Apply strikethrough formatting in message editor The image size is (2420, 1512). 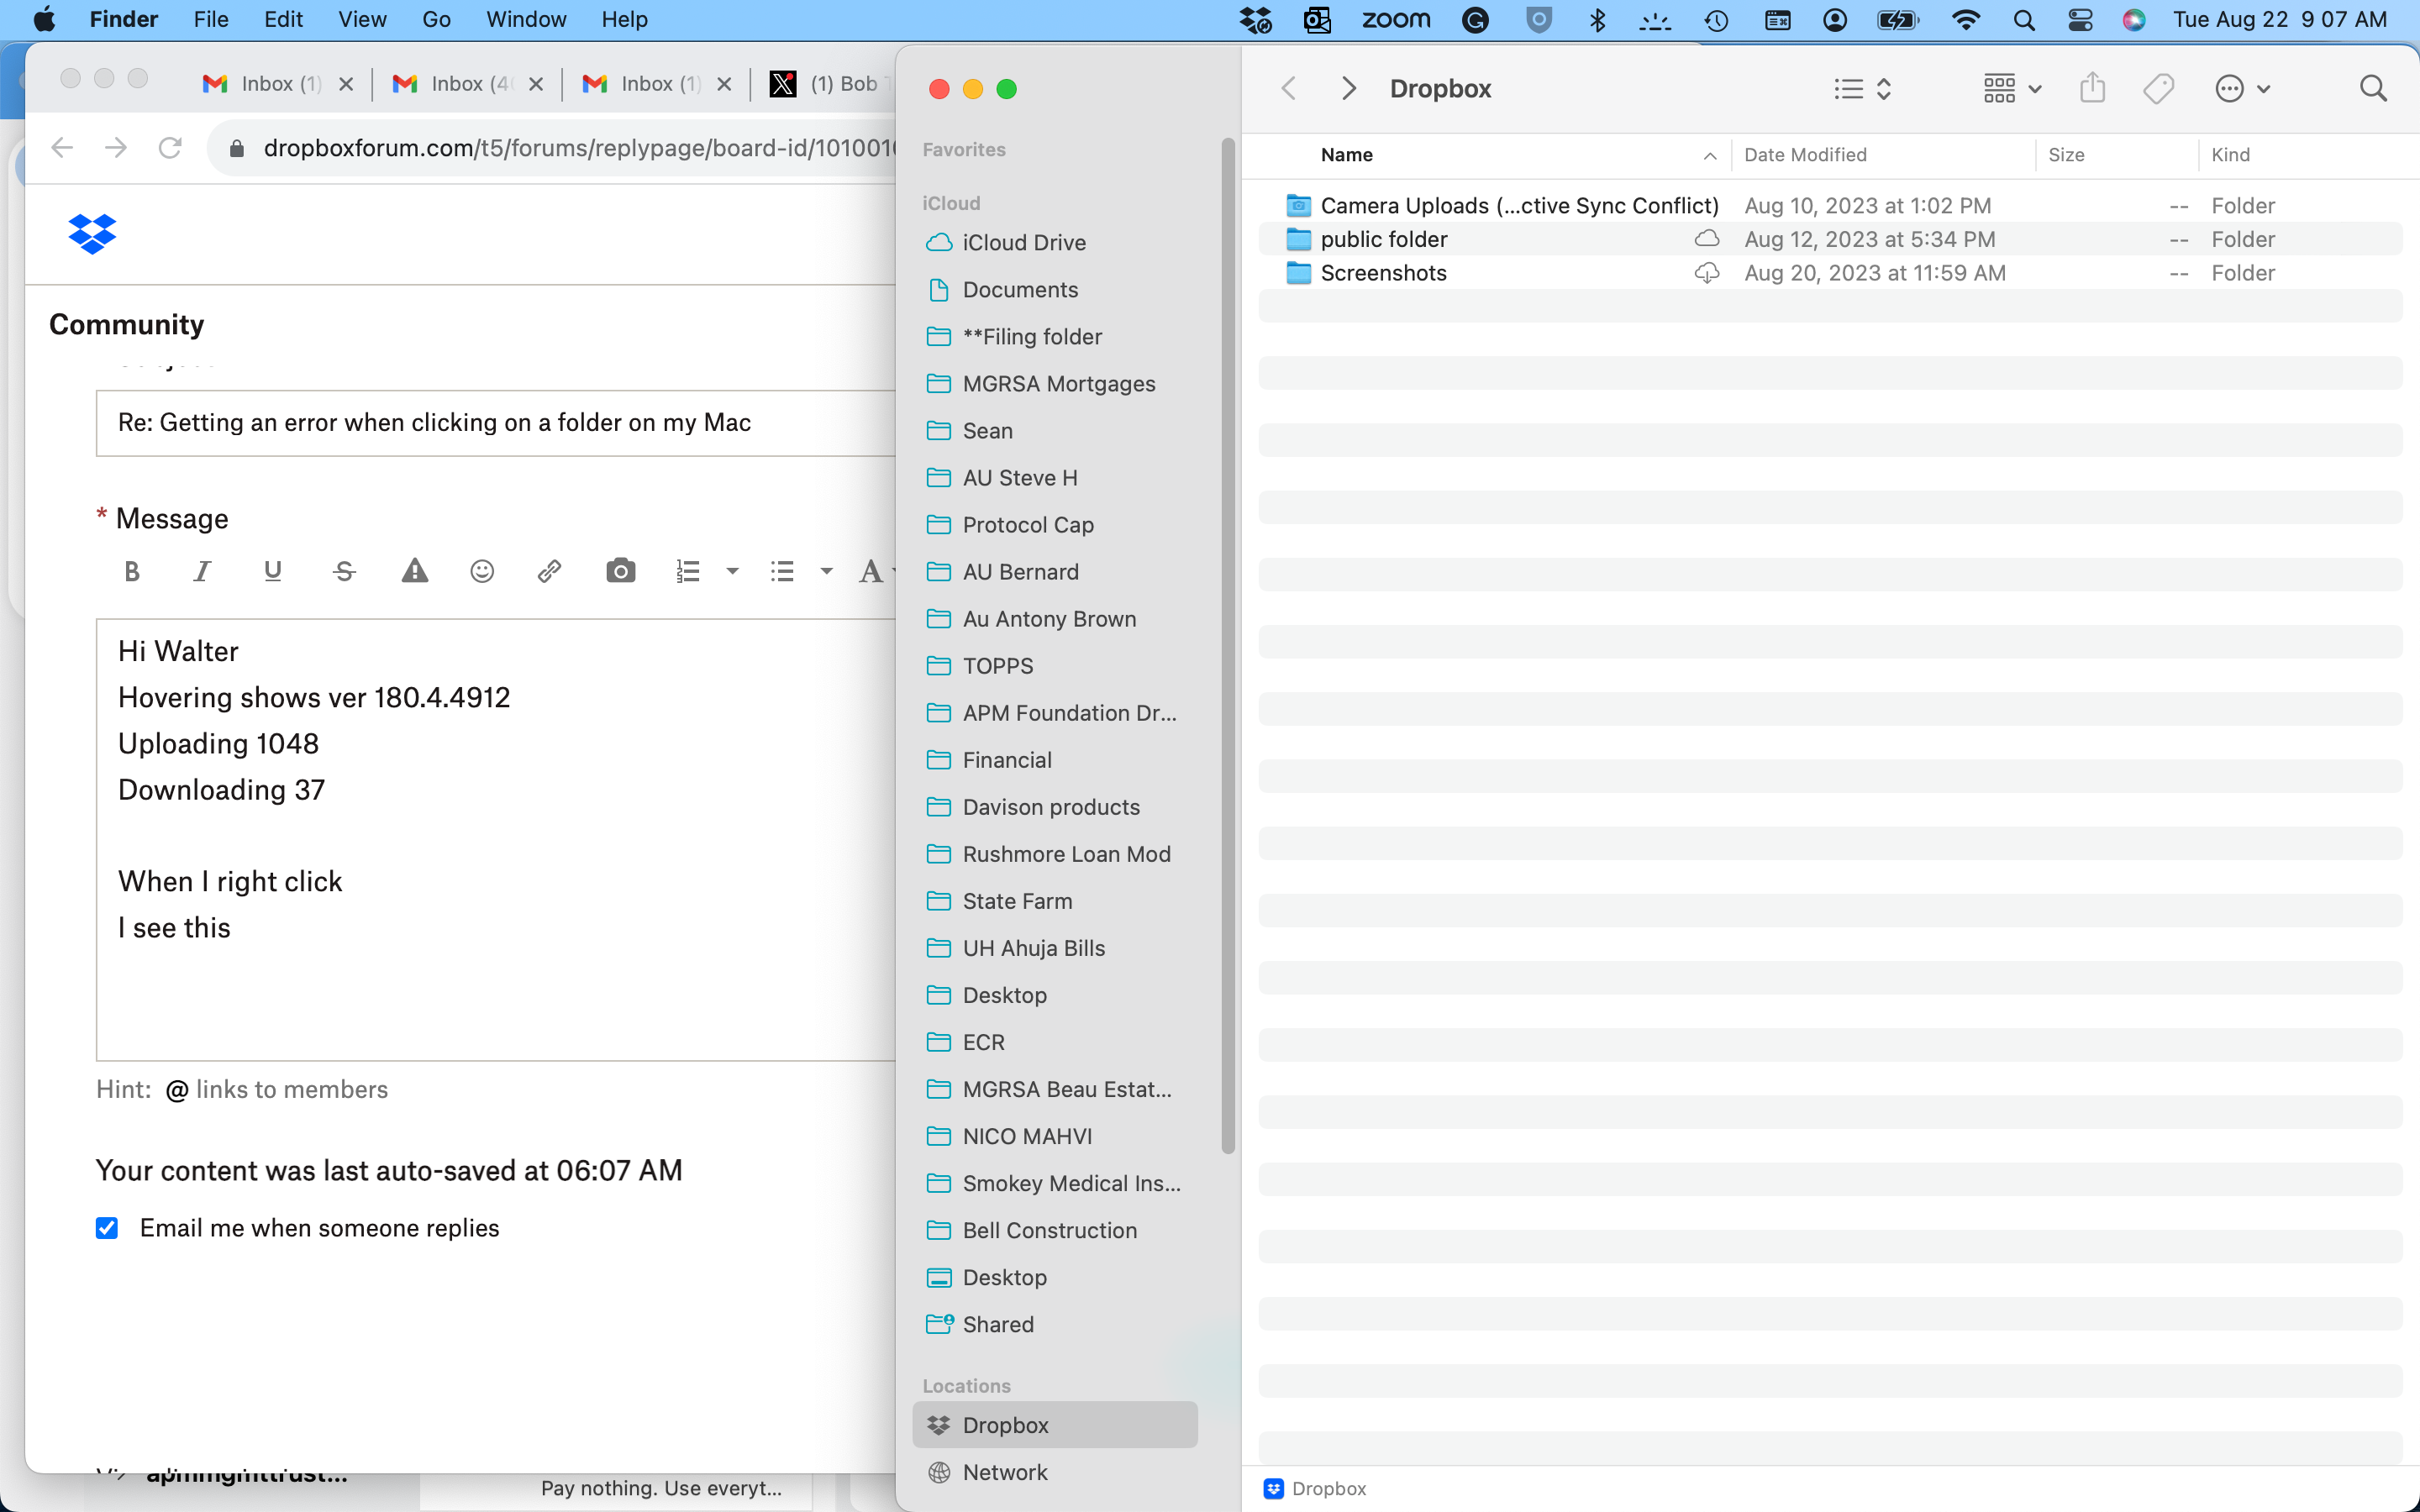pyautogui.click(x=344, y=571)
